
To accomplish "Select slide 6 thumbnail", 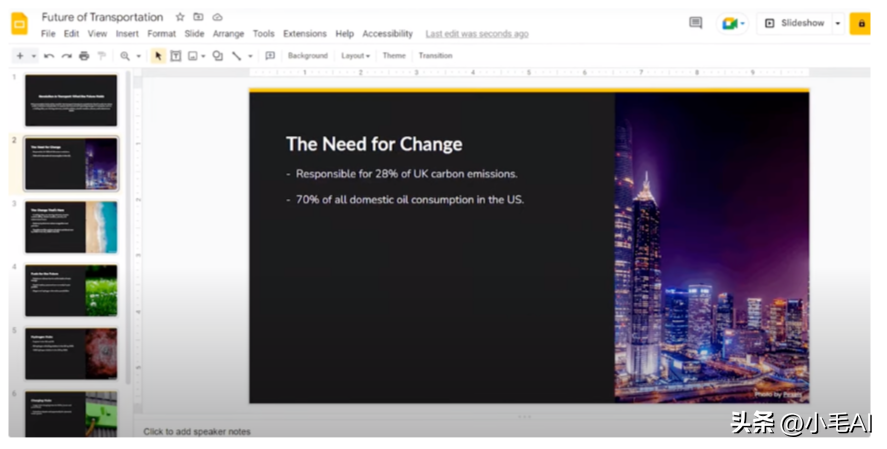I will click(x=71, y=414).
